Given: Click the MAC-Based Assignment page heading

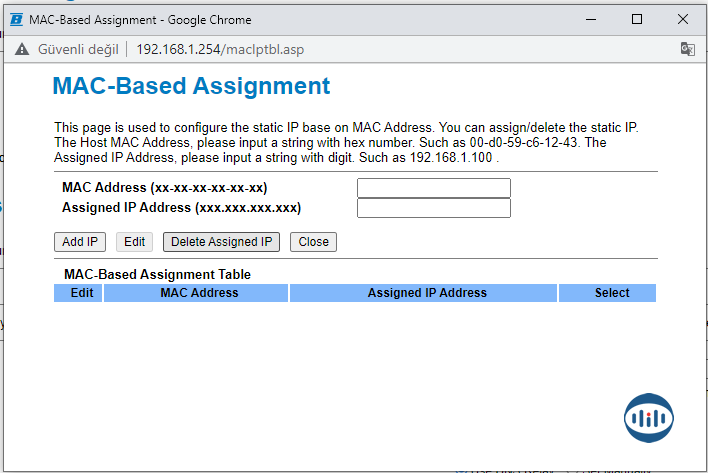Looking at the screenshot, I should (x=191, y=86).
